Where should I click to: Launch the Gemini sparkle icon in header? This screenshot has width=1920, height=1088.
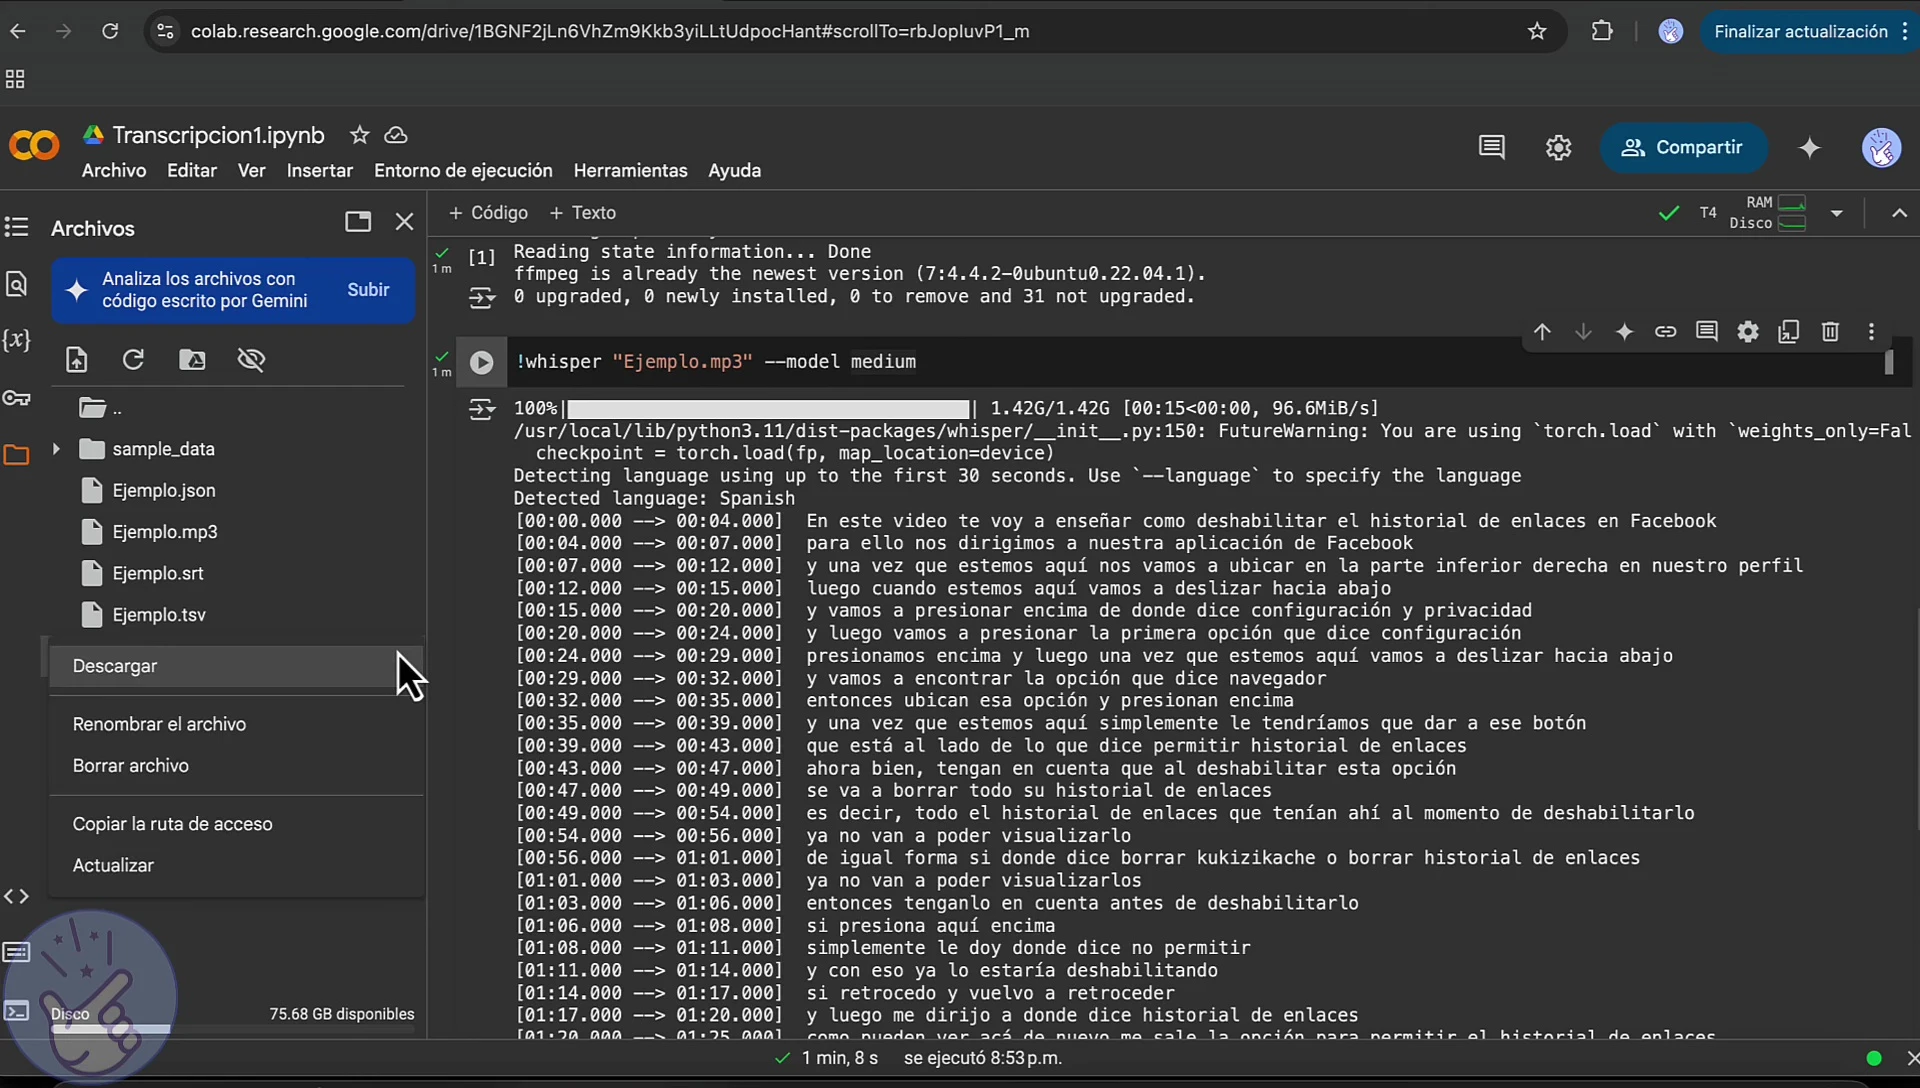pyautogui.click(x=1810, y=148)
